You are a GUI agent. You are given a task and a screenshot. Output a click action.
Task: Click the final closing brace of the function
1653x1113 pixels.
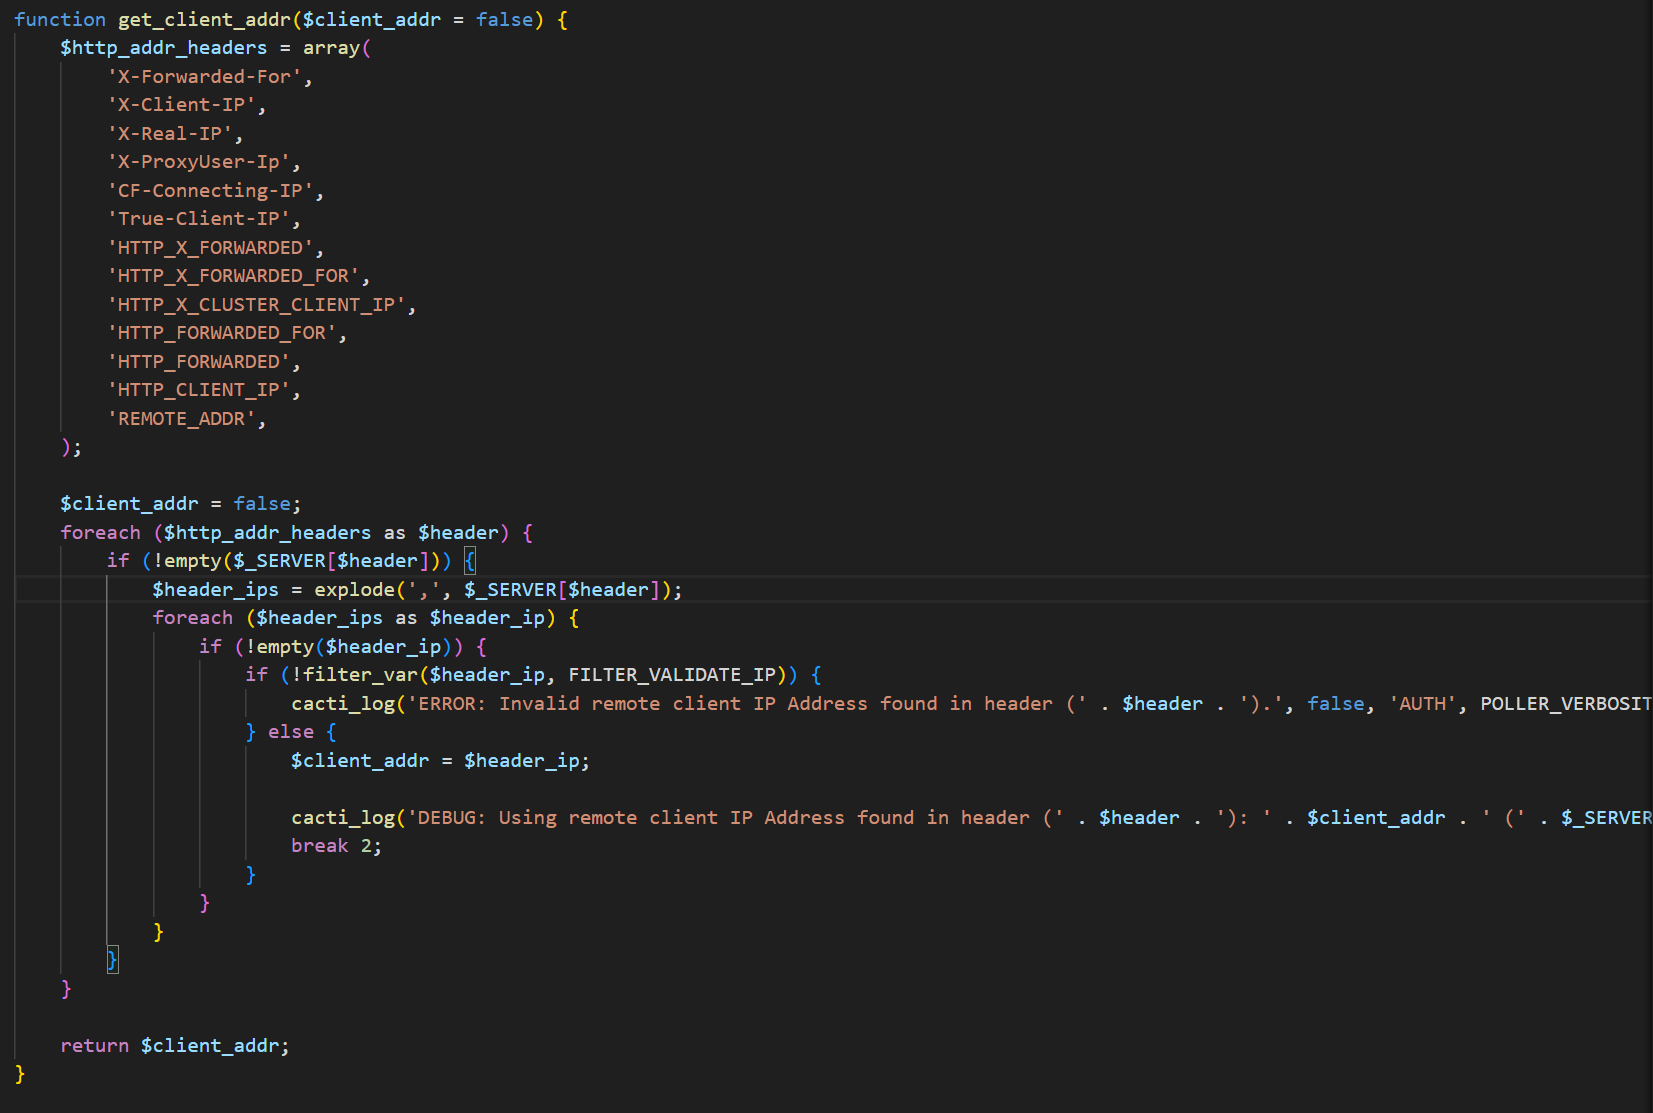20,1074
